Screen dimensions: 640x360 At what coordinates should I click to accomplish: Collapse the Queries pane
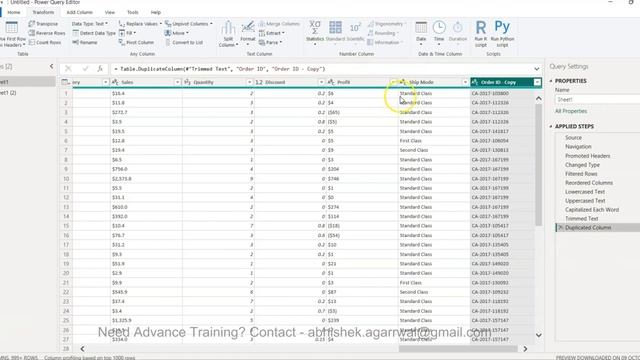[x=51, y=66]
